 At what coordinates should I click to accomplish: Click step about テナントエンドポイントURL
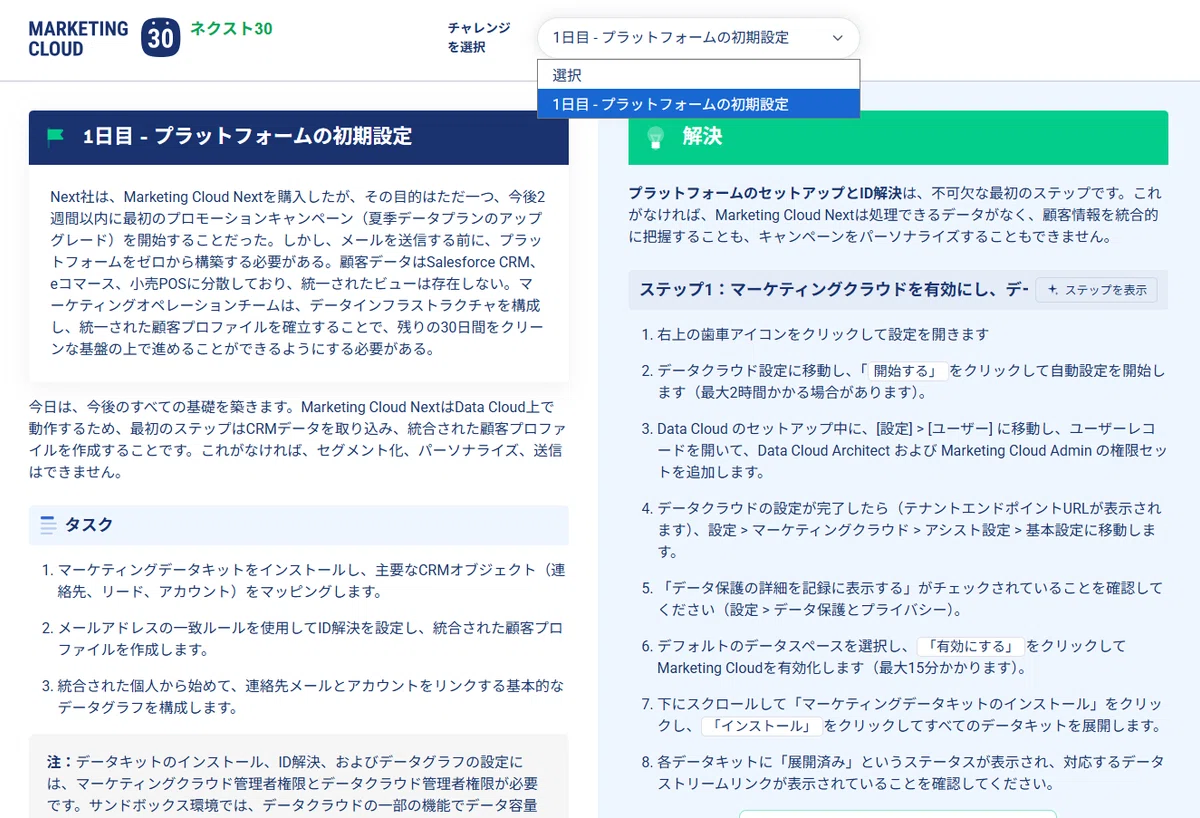909,530
